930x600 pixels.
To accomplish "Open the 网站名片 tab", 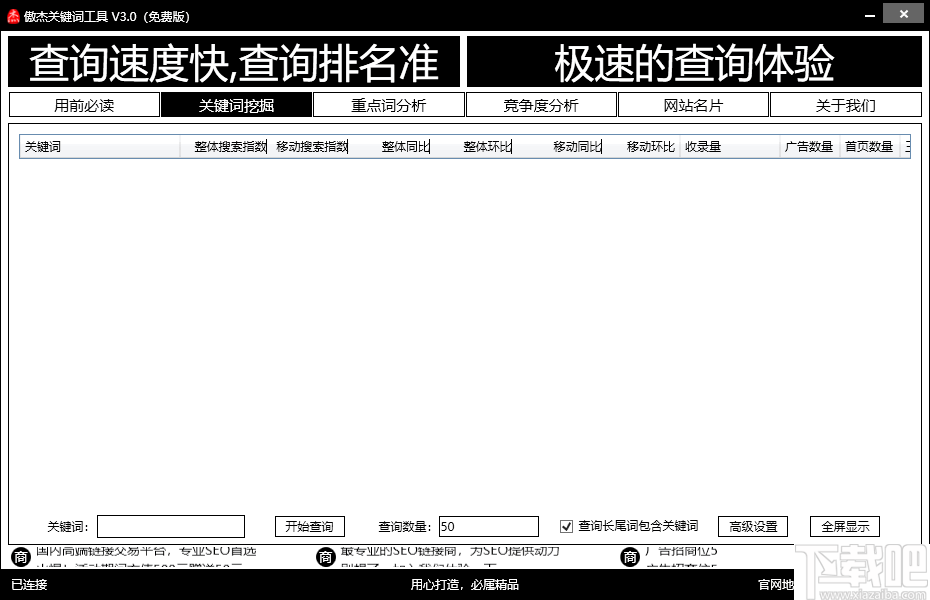I will pyautogui.click(x=693, y=104).
